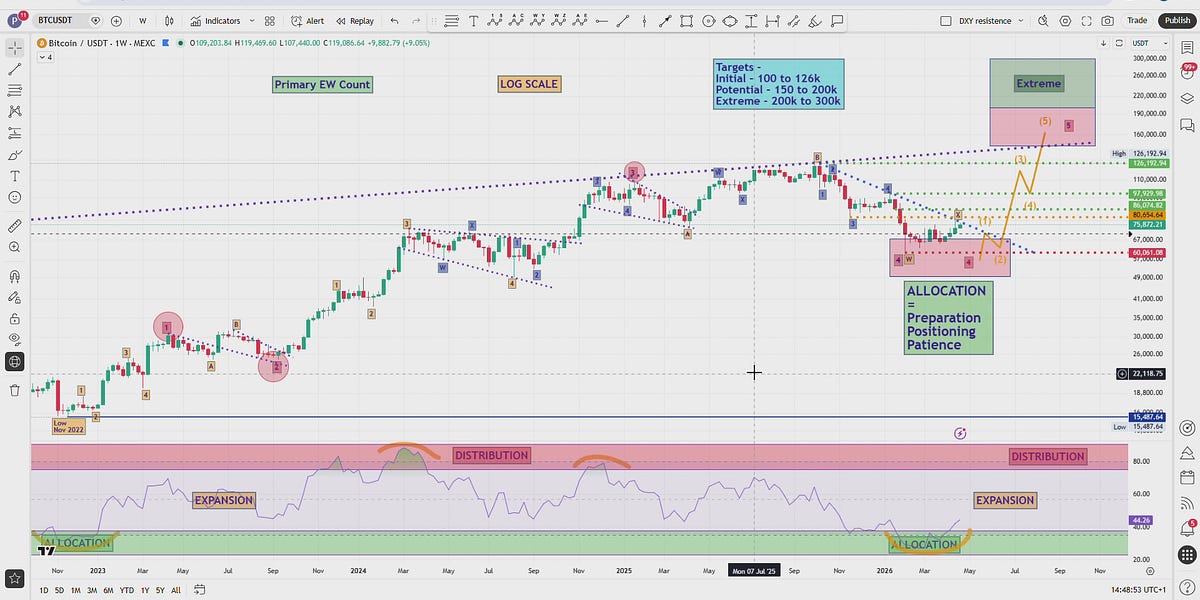The height and width of the screenshot is (600, 1200).
Task: Enter fullscreen mode
Action: pos(1086,20)
